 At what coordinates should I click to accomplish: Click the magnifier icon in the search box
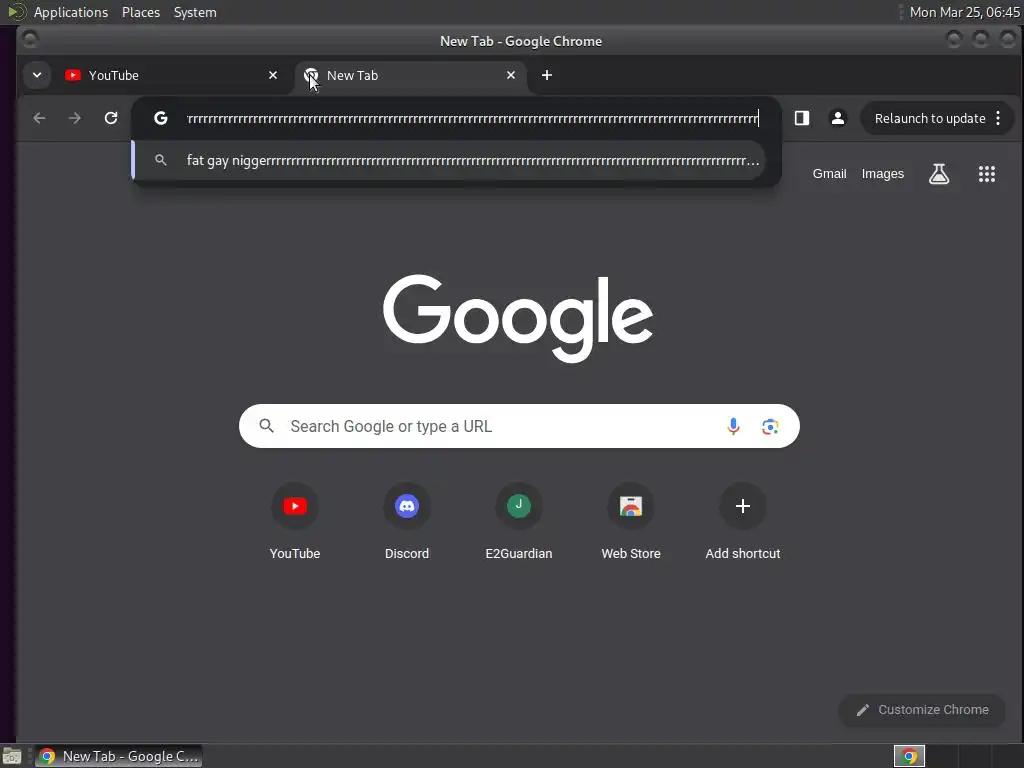(x=266, y=426)
